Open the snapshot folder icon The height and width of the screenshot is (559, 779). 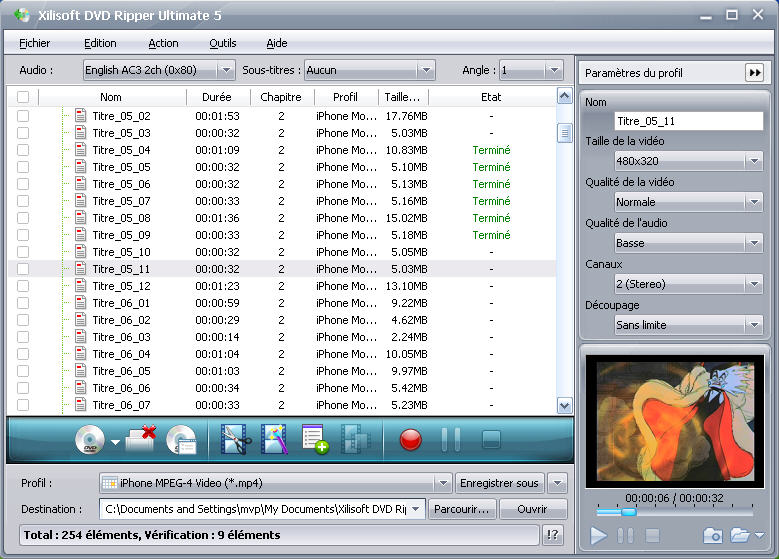click(740, 535)
